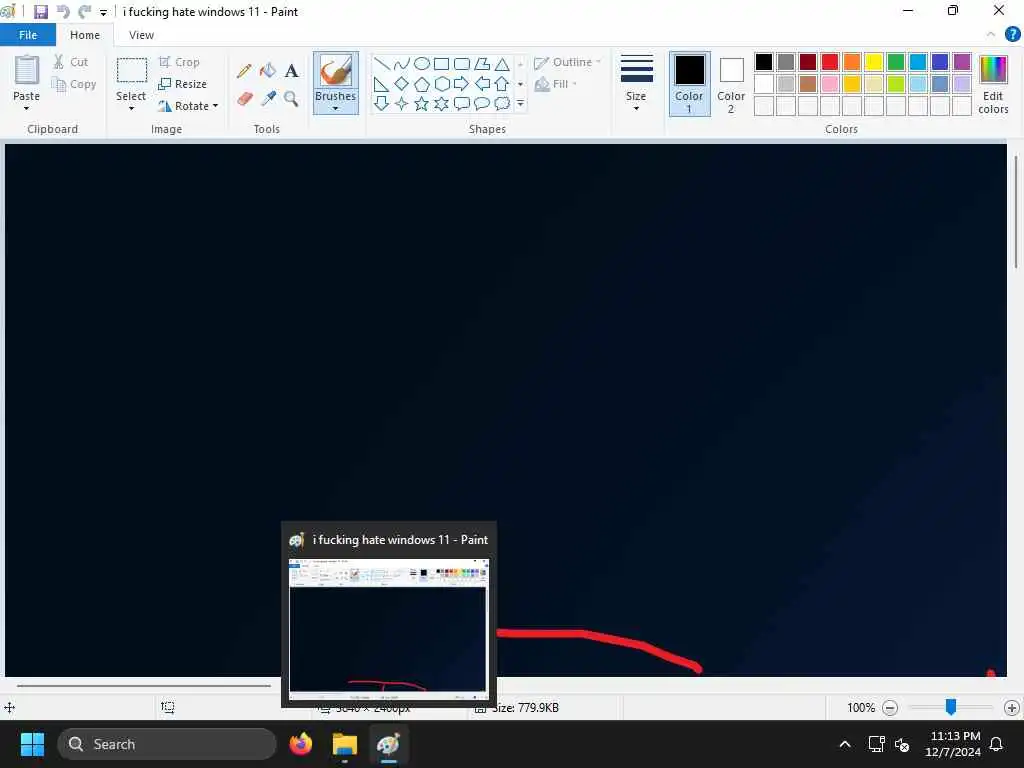Click the Paste clipboard icon
The width and height of the screenshot is (1024, 768).
pyautogui.click(x=27, y=71)
